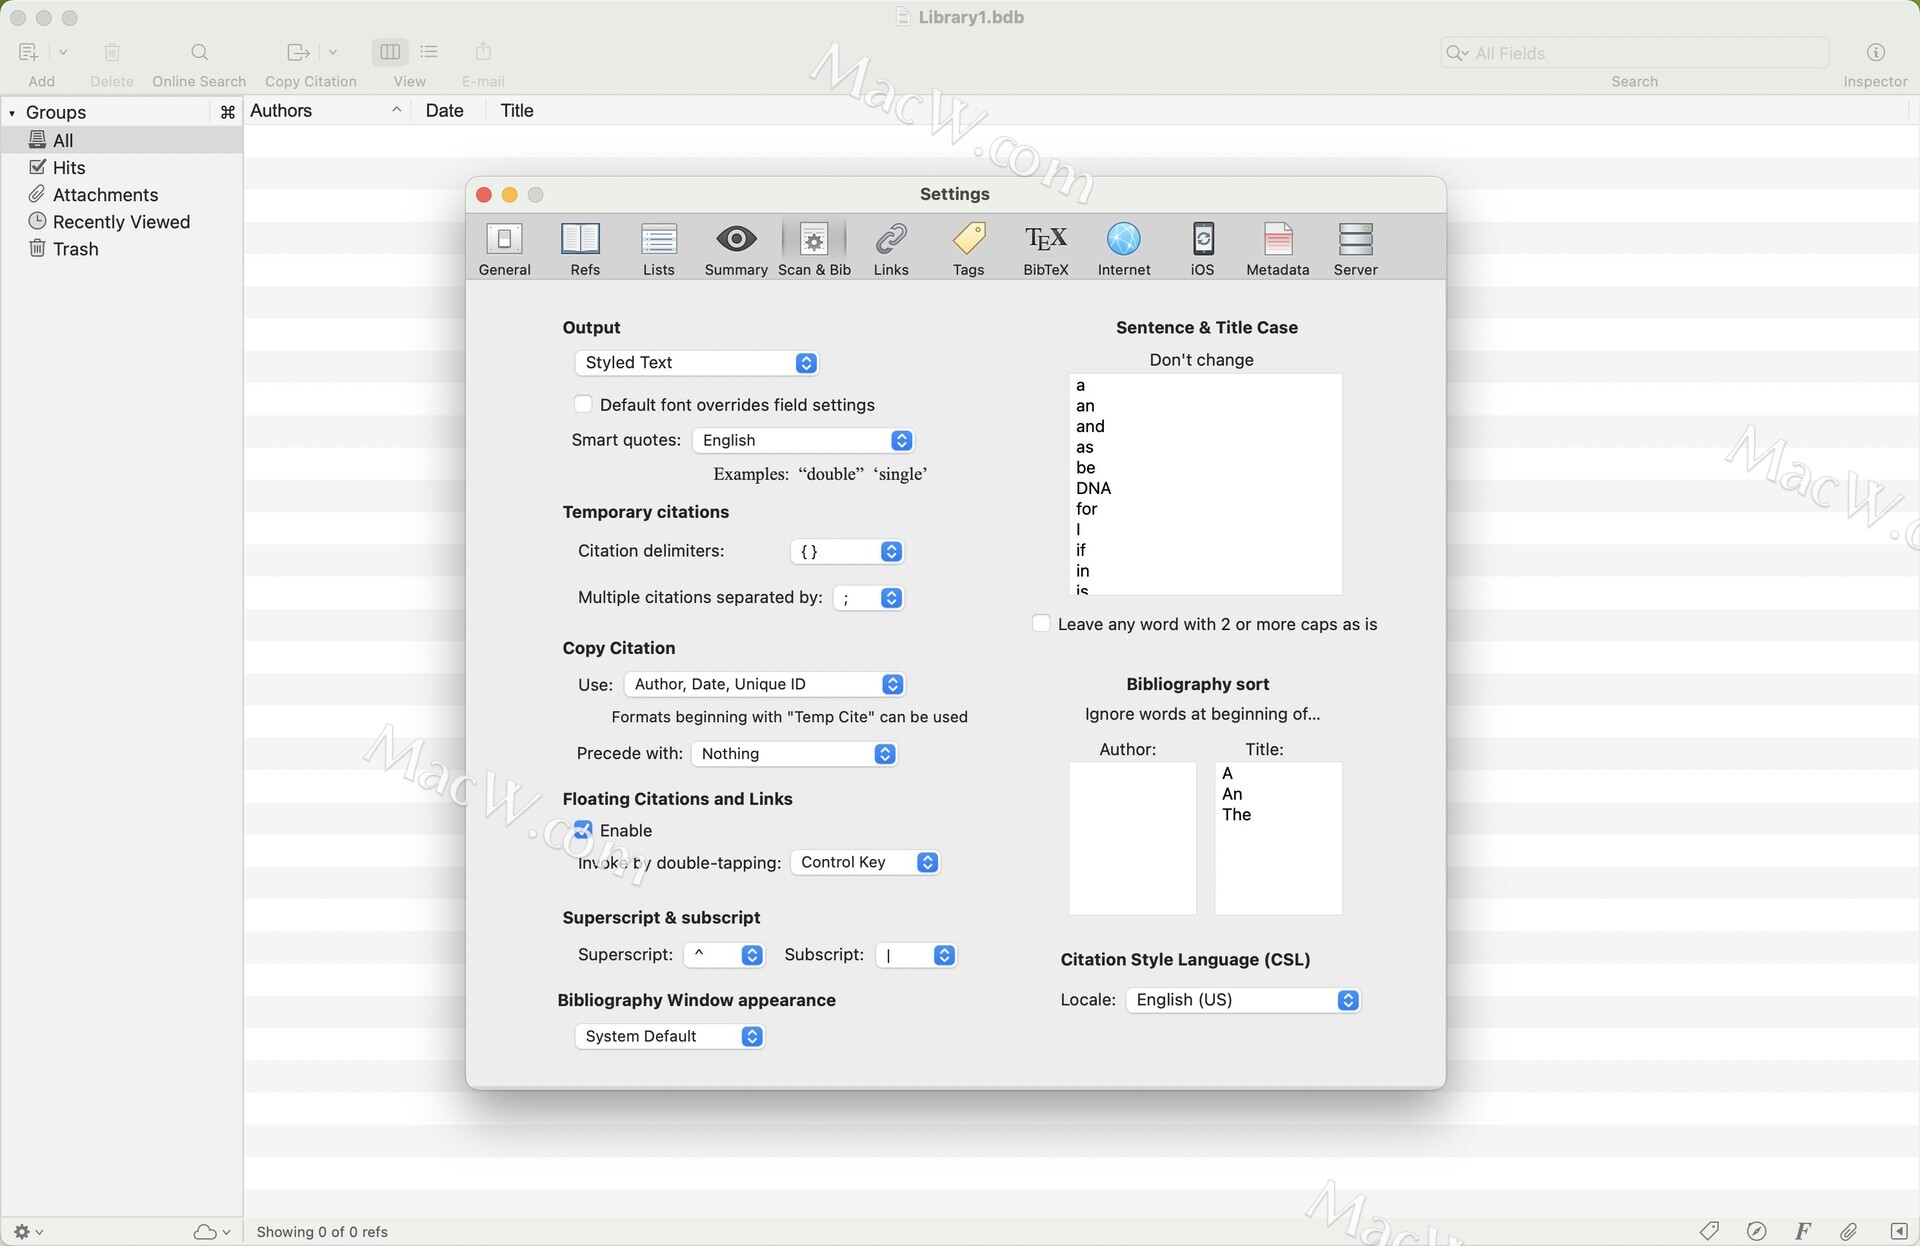The image size is (1920, 1246).
Task: Open the Inspector from the toolbar
Action: 1875,53
